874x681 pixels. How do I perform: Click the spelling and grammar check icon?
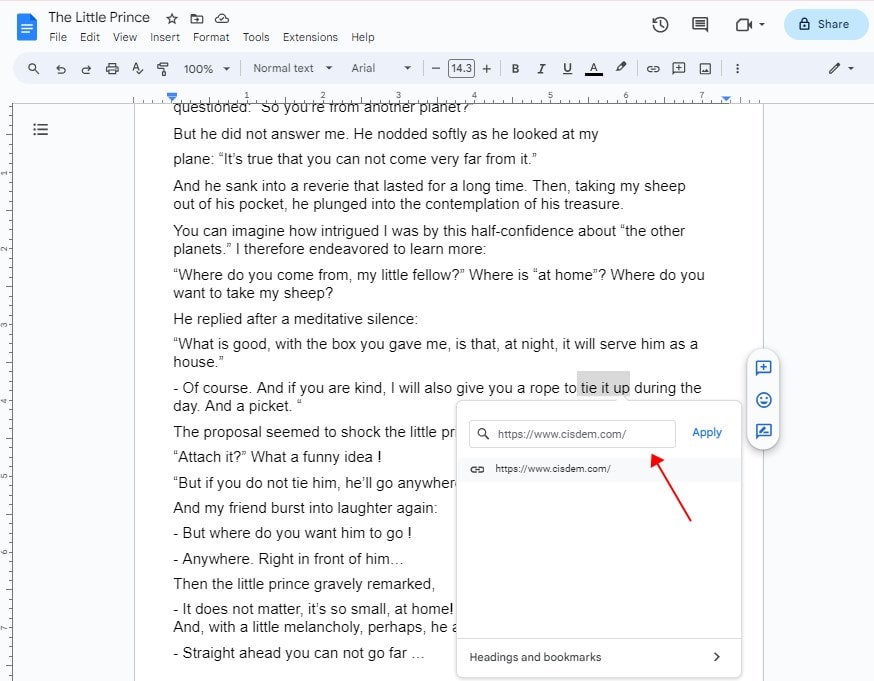(x=138, y=68)
